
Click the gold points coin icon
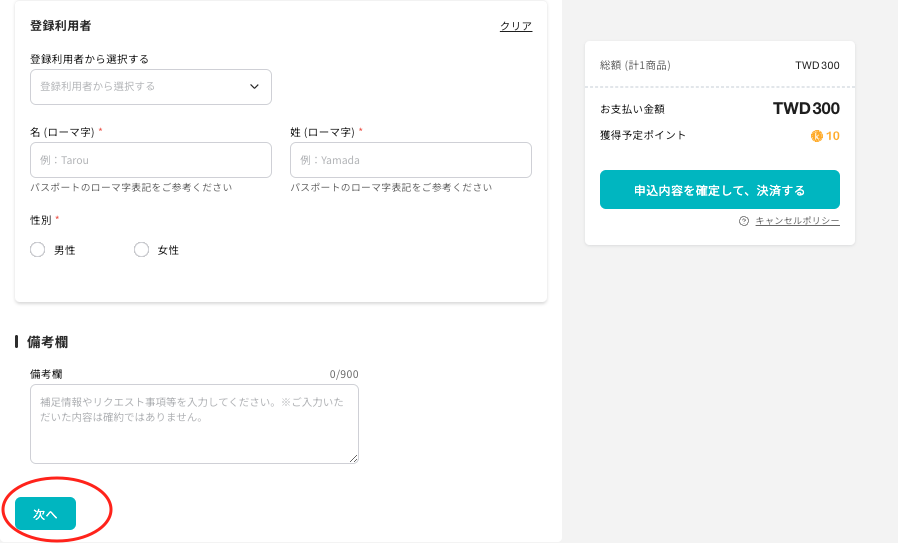(x=817, y=136)
